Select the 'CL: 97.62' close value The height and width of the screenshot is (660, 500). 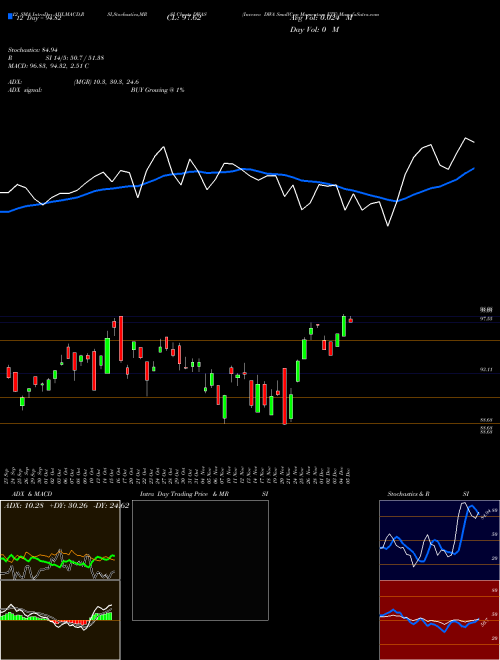click(x=184, y=18)
